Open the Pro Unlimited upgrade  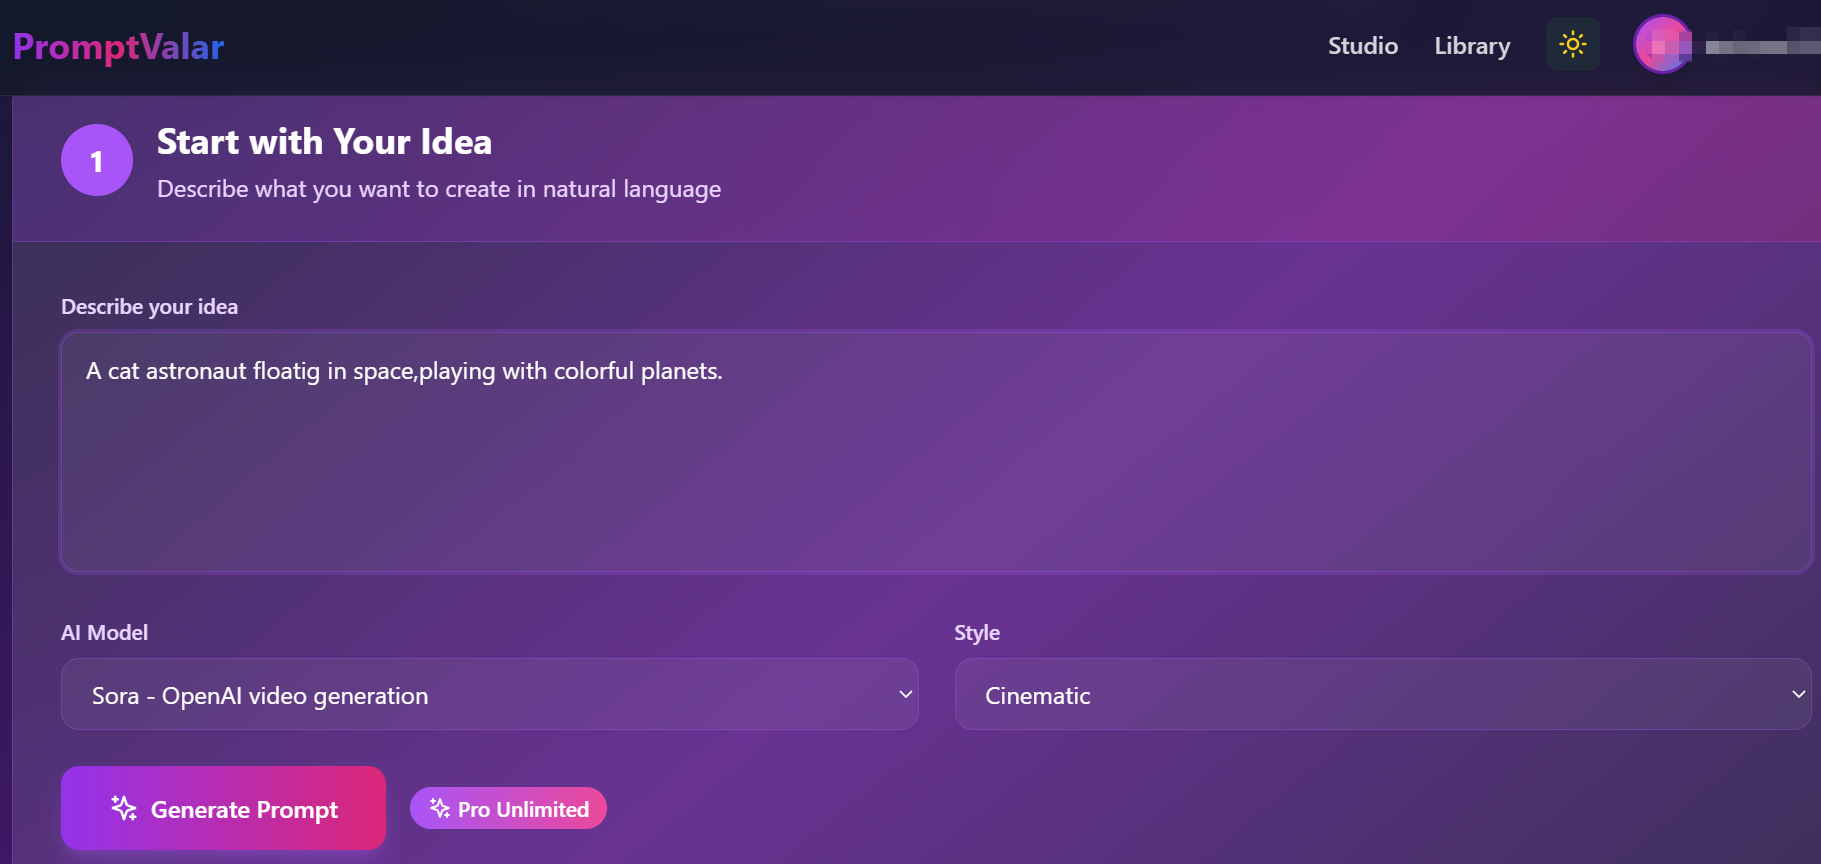507,808
